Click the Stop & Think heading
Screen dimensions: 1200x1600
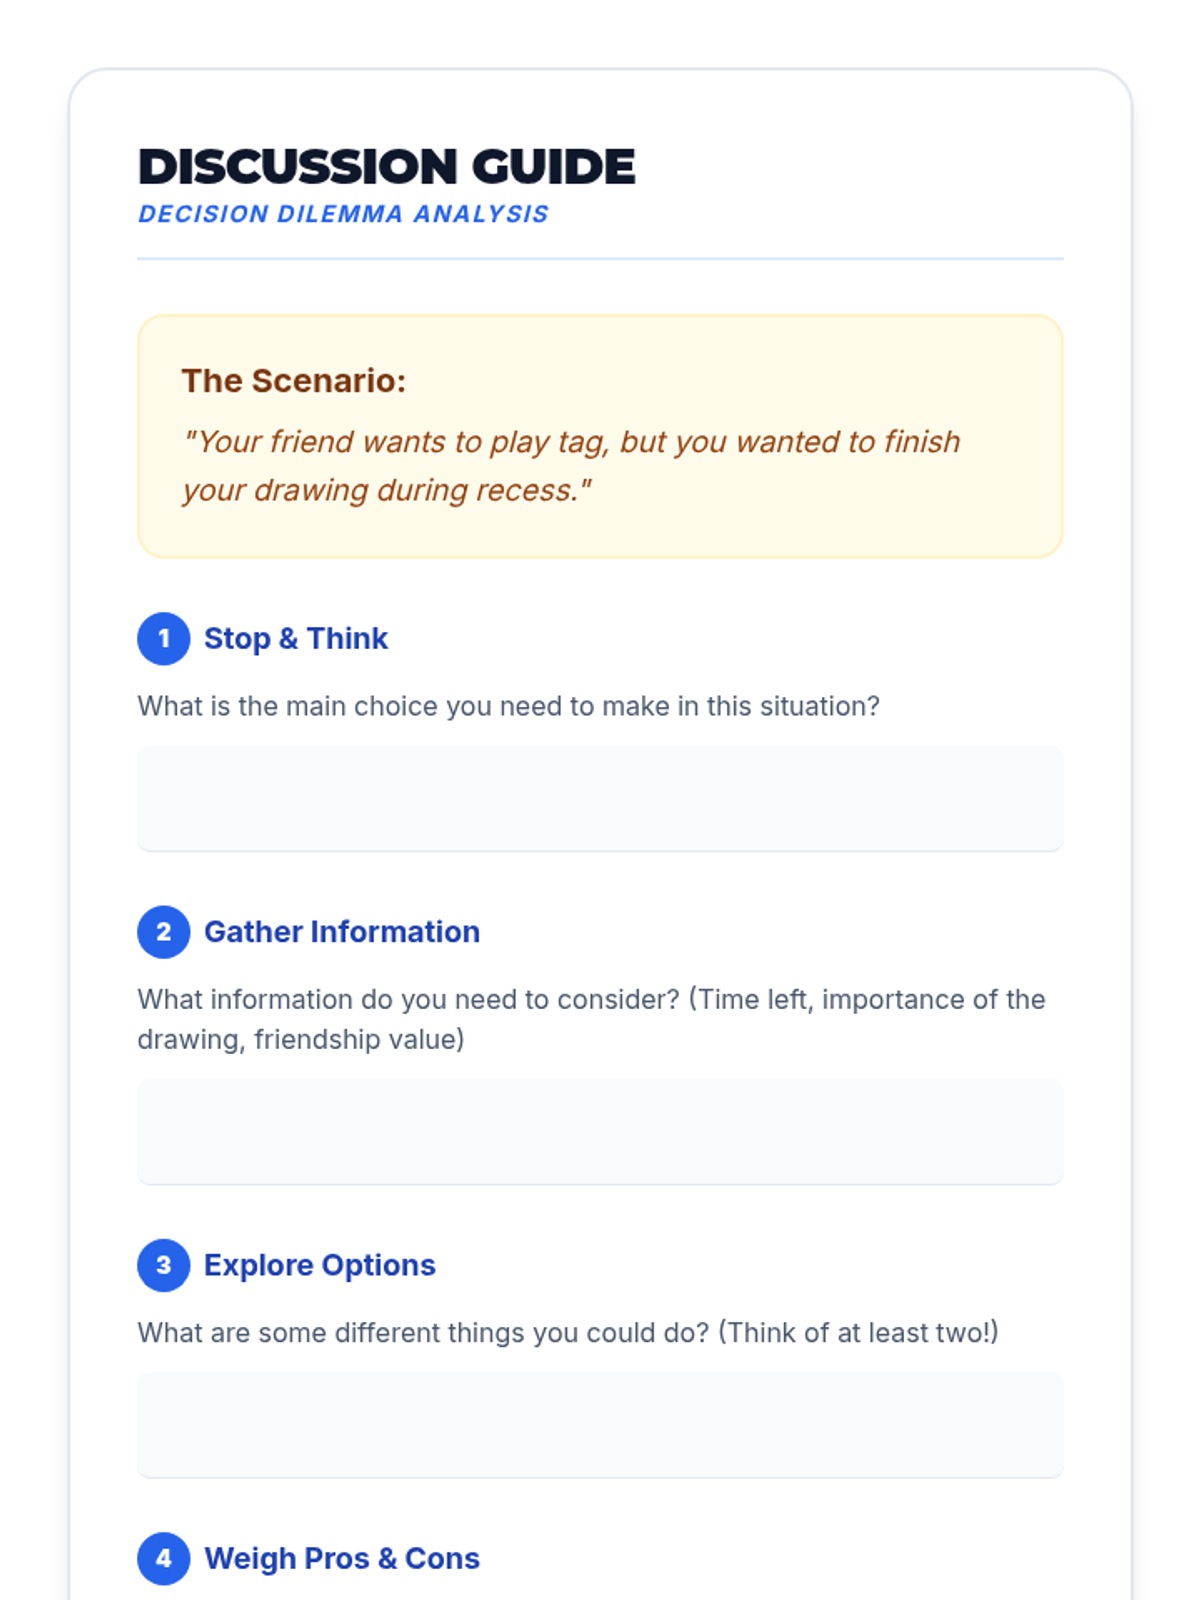[296, 639]
